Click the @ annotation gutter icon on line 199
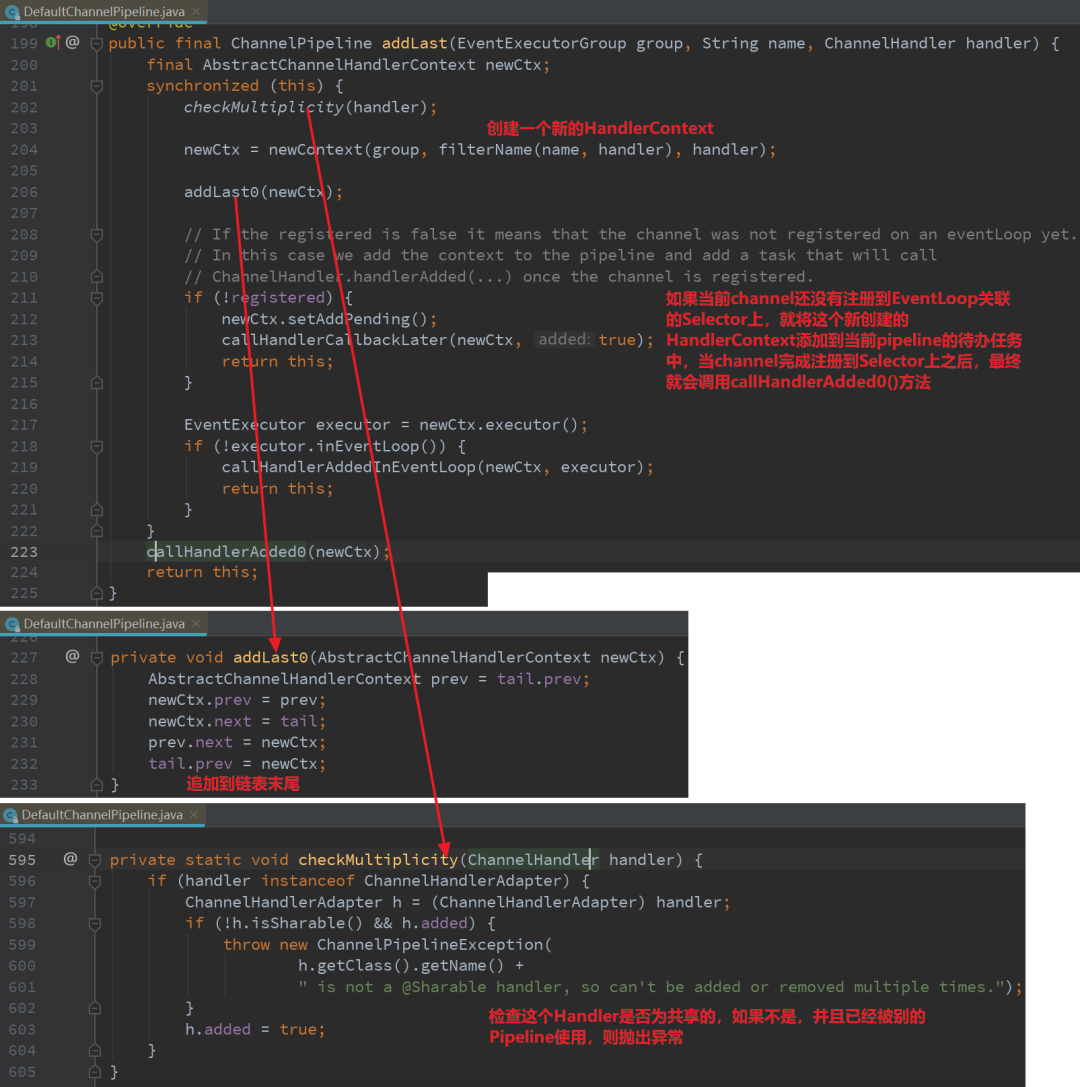1080x1087 pixels. [73, 42]
